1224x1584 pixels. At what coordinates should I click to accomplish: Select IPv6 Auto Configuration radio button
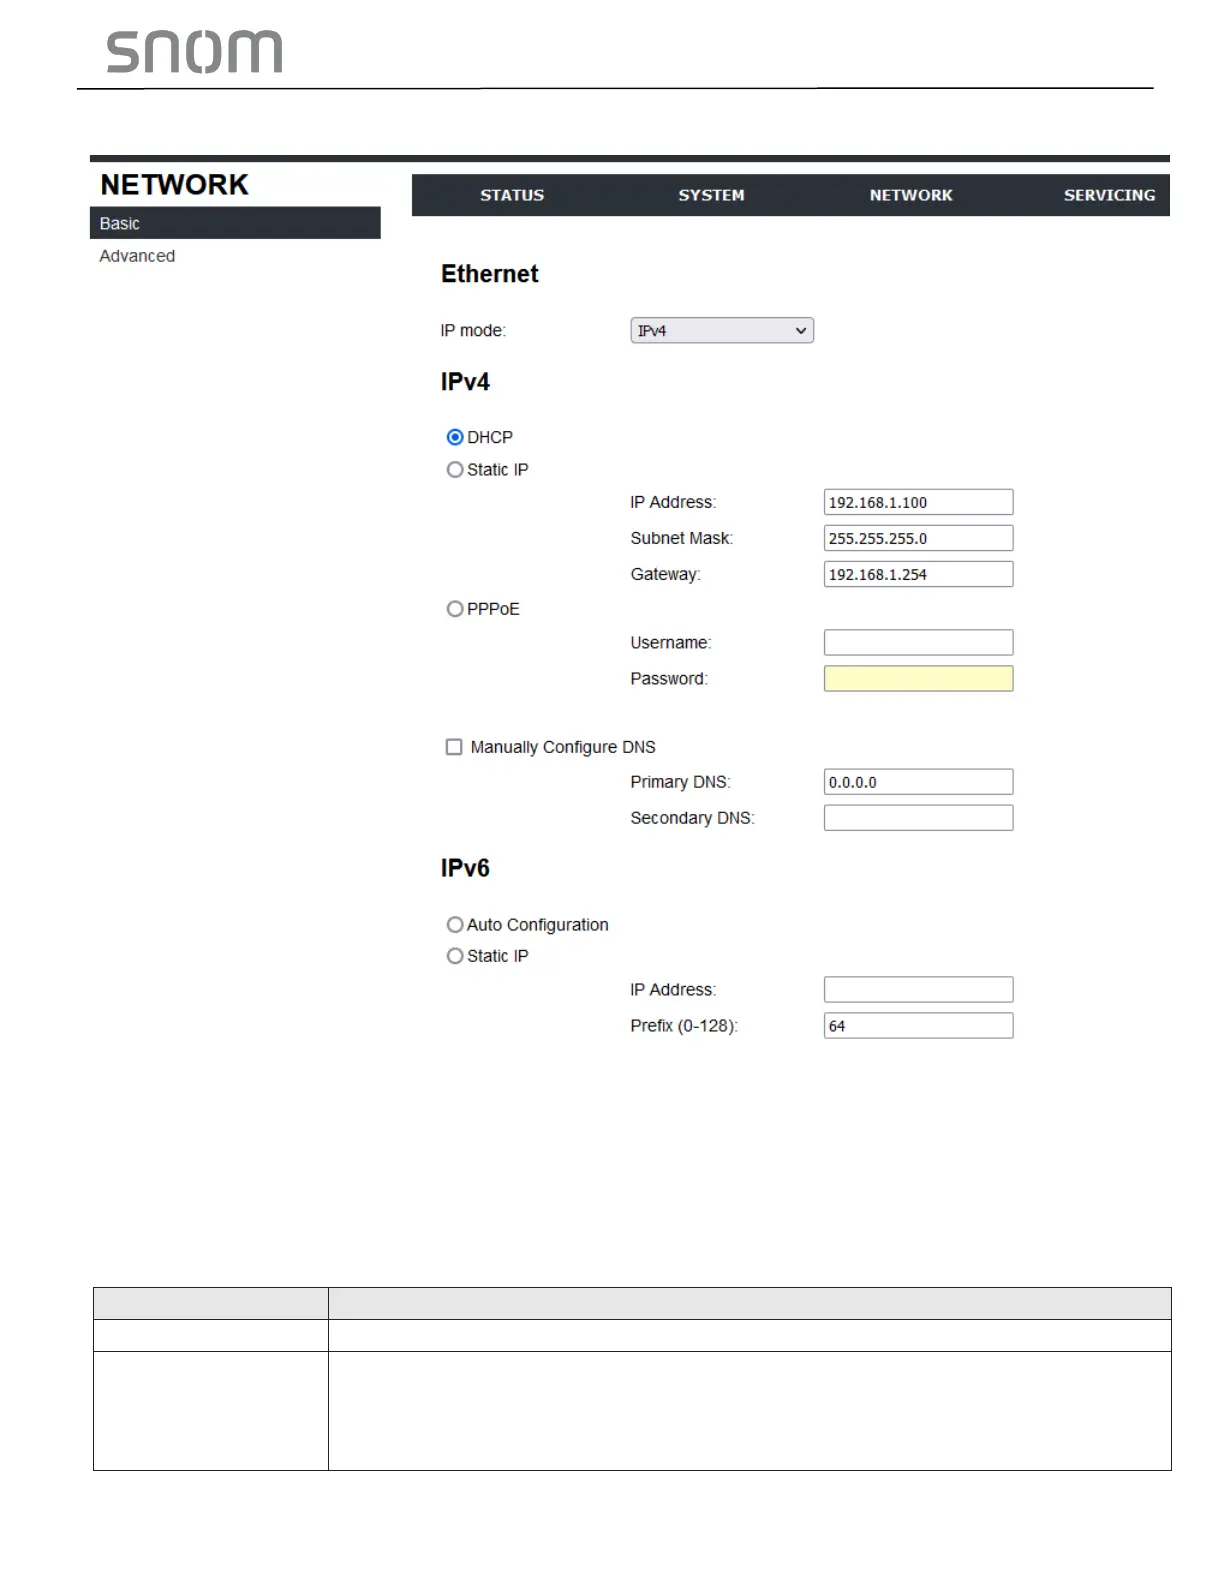click(455, 925)
